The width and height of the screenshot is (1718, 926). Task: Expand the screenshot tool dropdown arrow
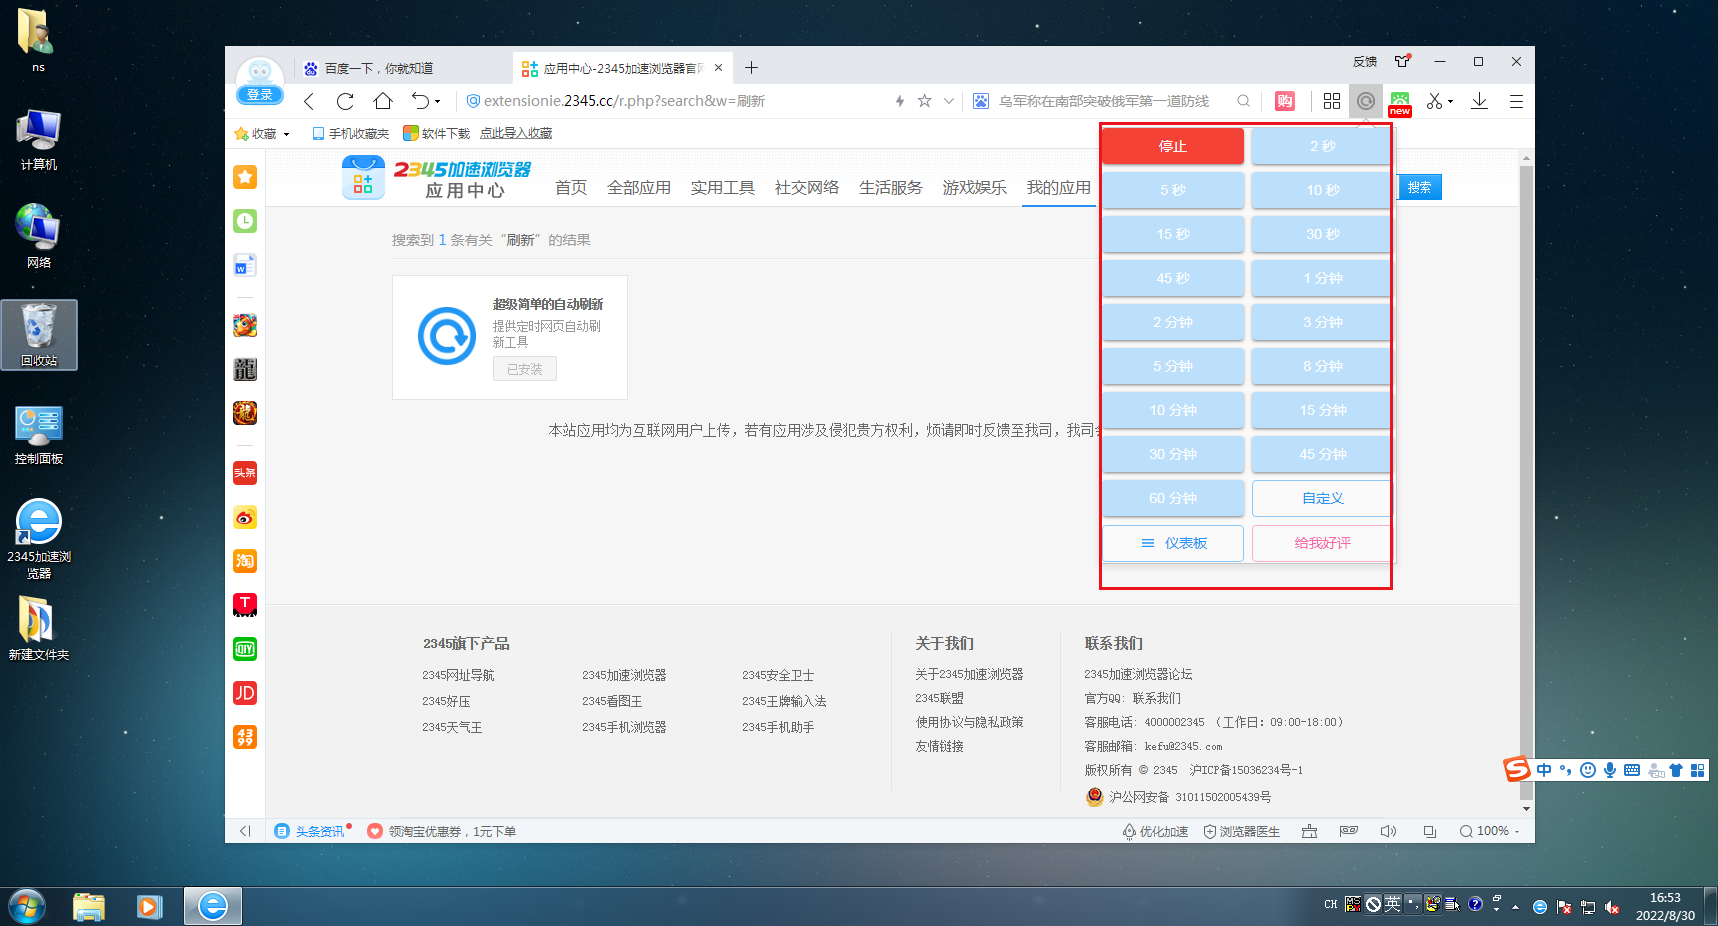tap(1450, 102)
